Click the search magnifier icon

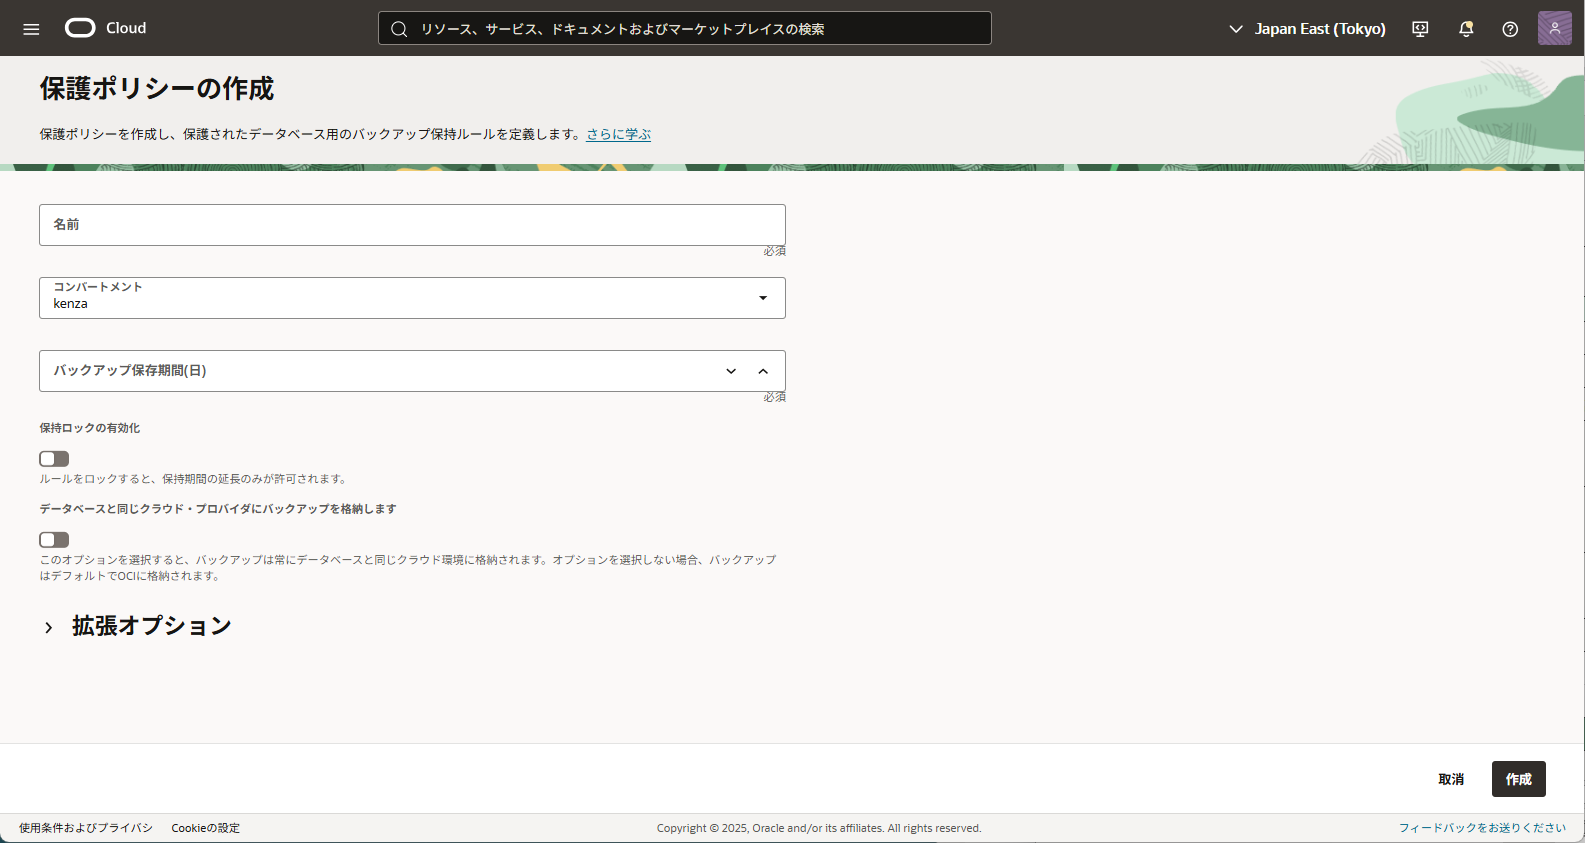pyautogui.click(x=399, y=29)
